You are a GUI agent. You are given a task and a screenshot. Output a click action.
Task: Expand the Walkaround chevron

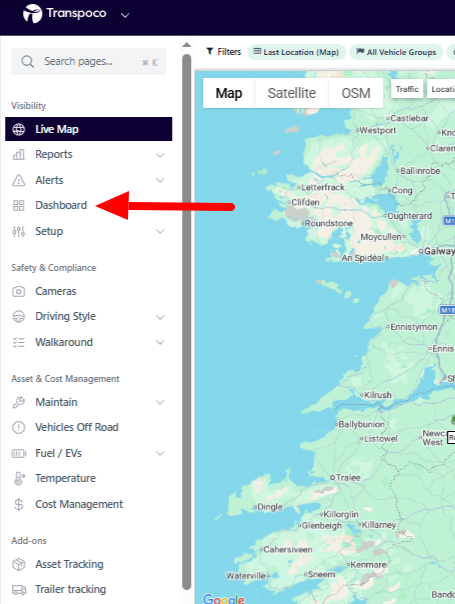[160, 342]
